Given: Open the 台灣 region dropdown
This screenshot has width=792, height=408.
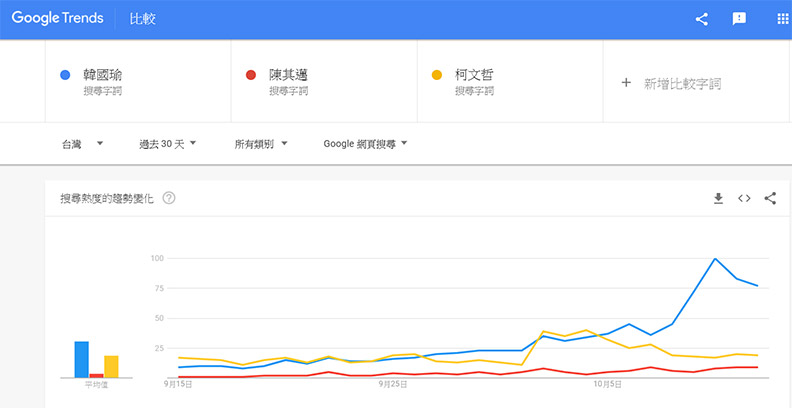Looking at the screenshot, I should (x=82, y=144).
